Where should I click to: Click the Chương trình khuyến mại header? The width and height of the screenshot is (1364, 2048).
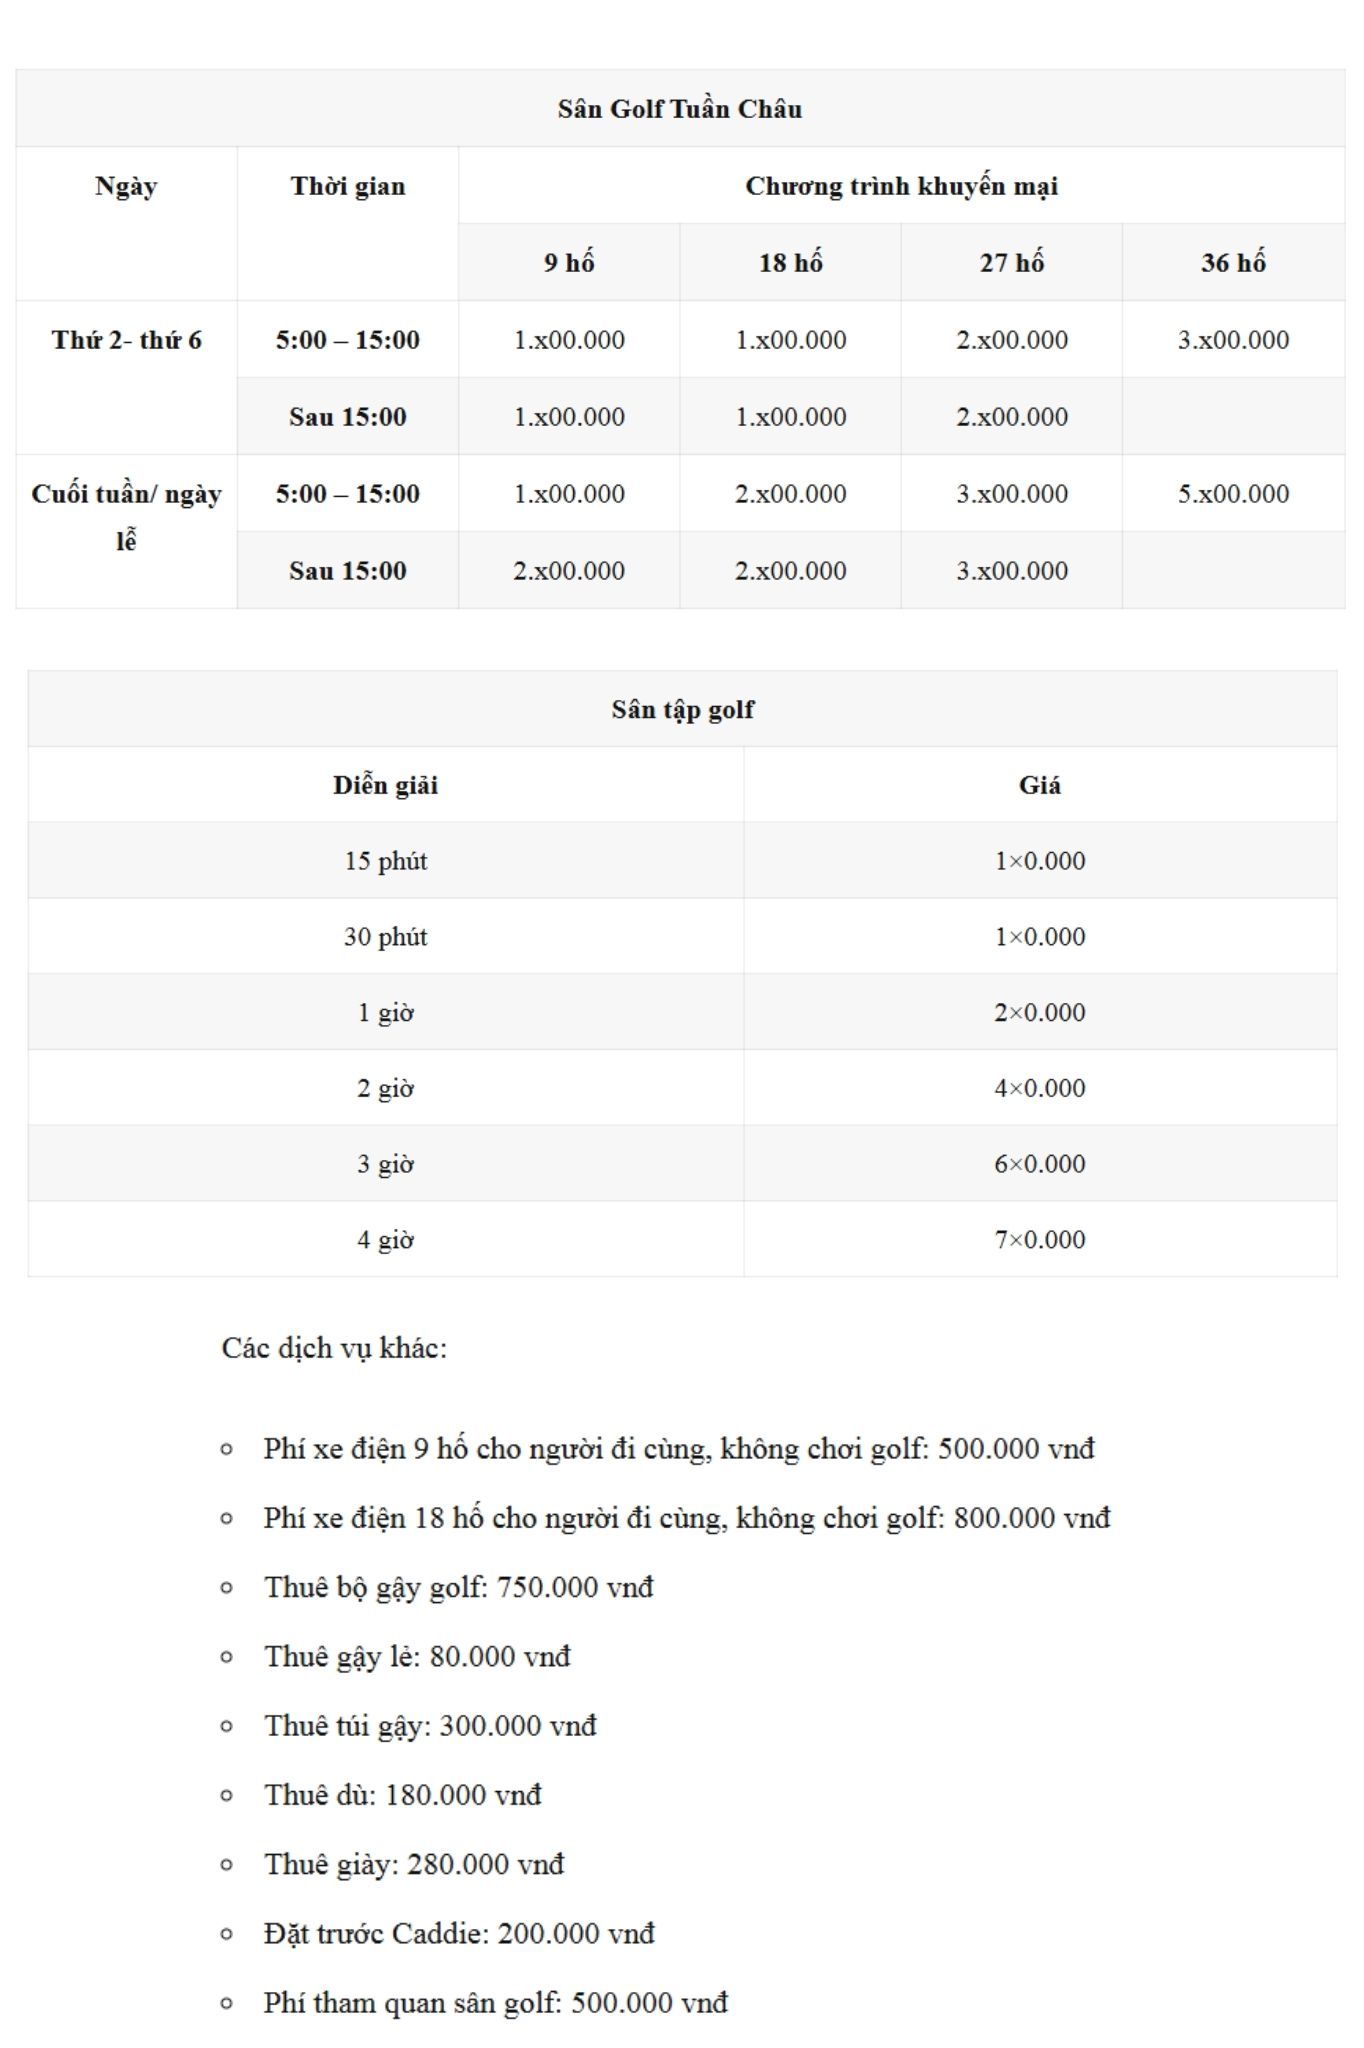coord(901,187)
